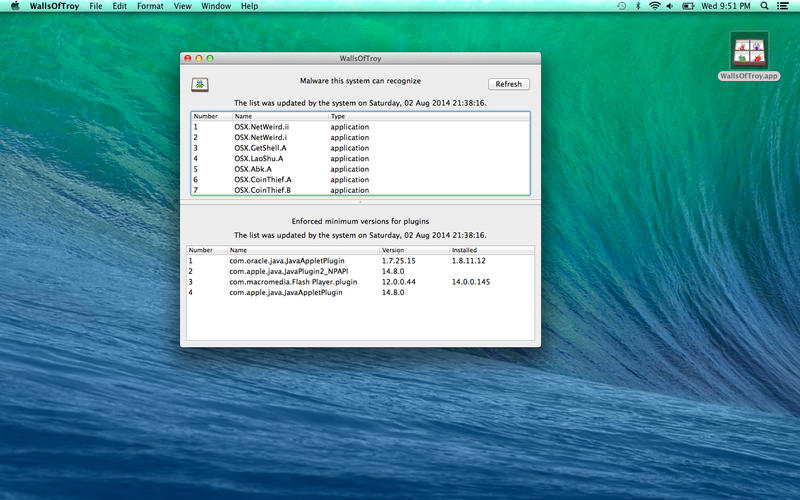Viewport: 800px width, 500px height.
Task: Select the OSX.CoinThief.A malware row
Action: coord(264,180)
